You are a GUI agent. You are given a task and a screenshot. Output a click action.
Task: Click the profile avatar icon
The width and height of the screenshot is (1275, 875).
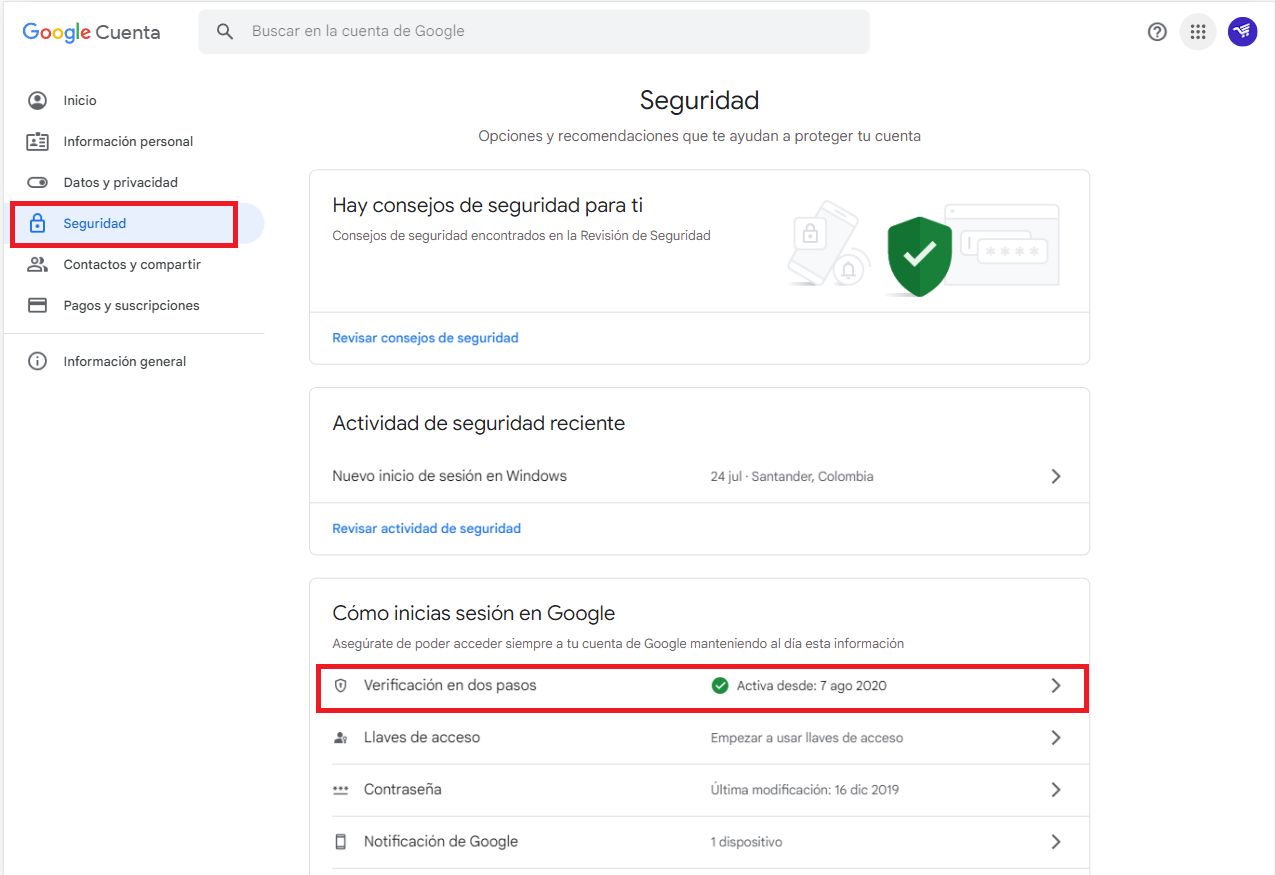(1242, 32)
